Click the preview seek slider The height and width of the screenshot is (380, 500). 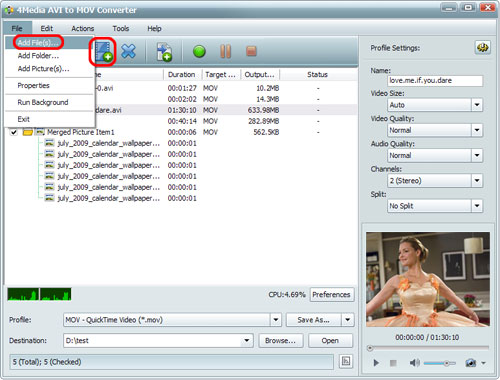428,348
